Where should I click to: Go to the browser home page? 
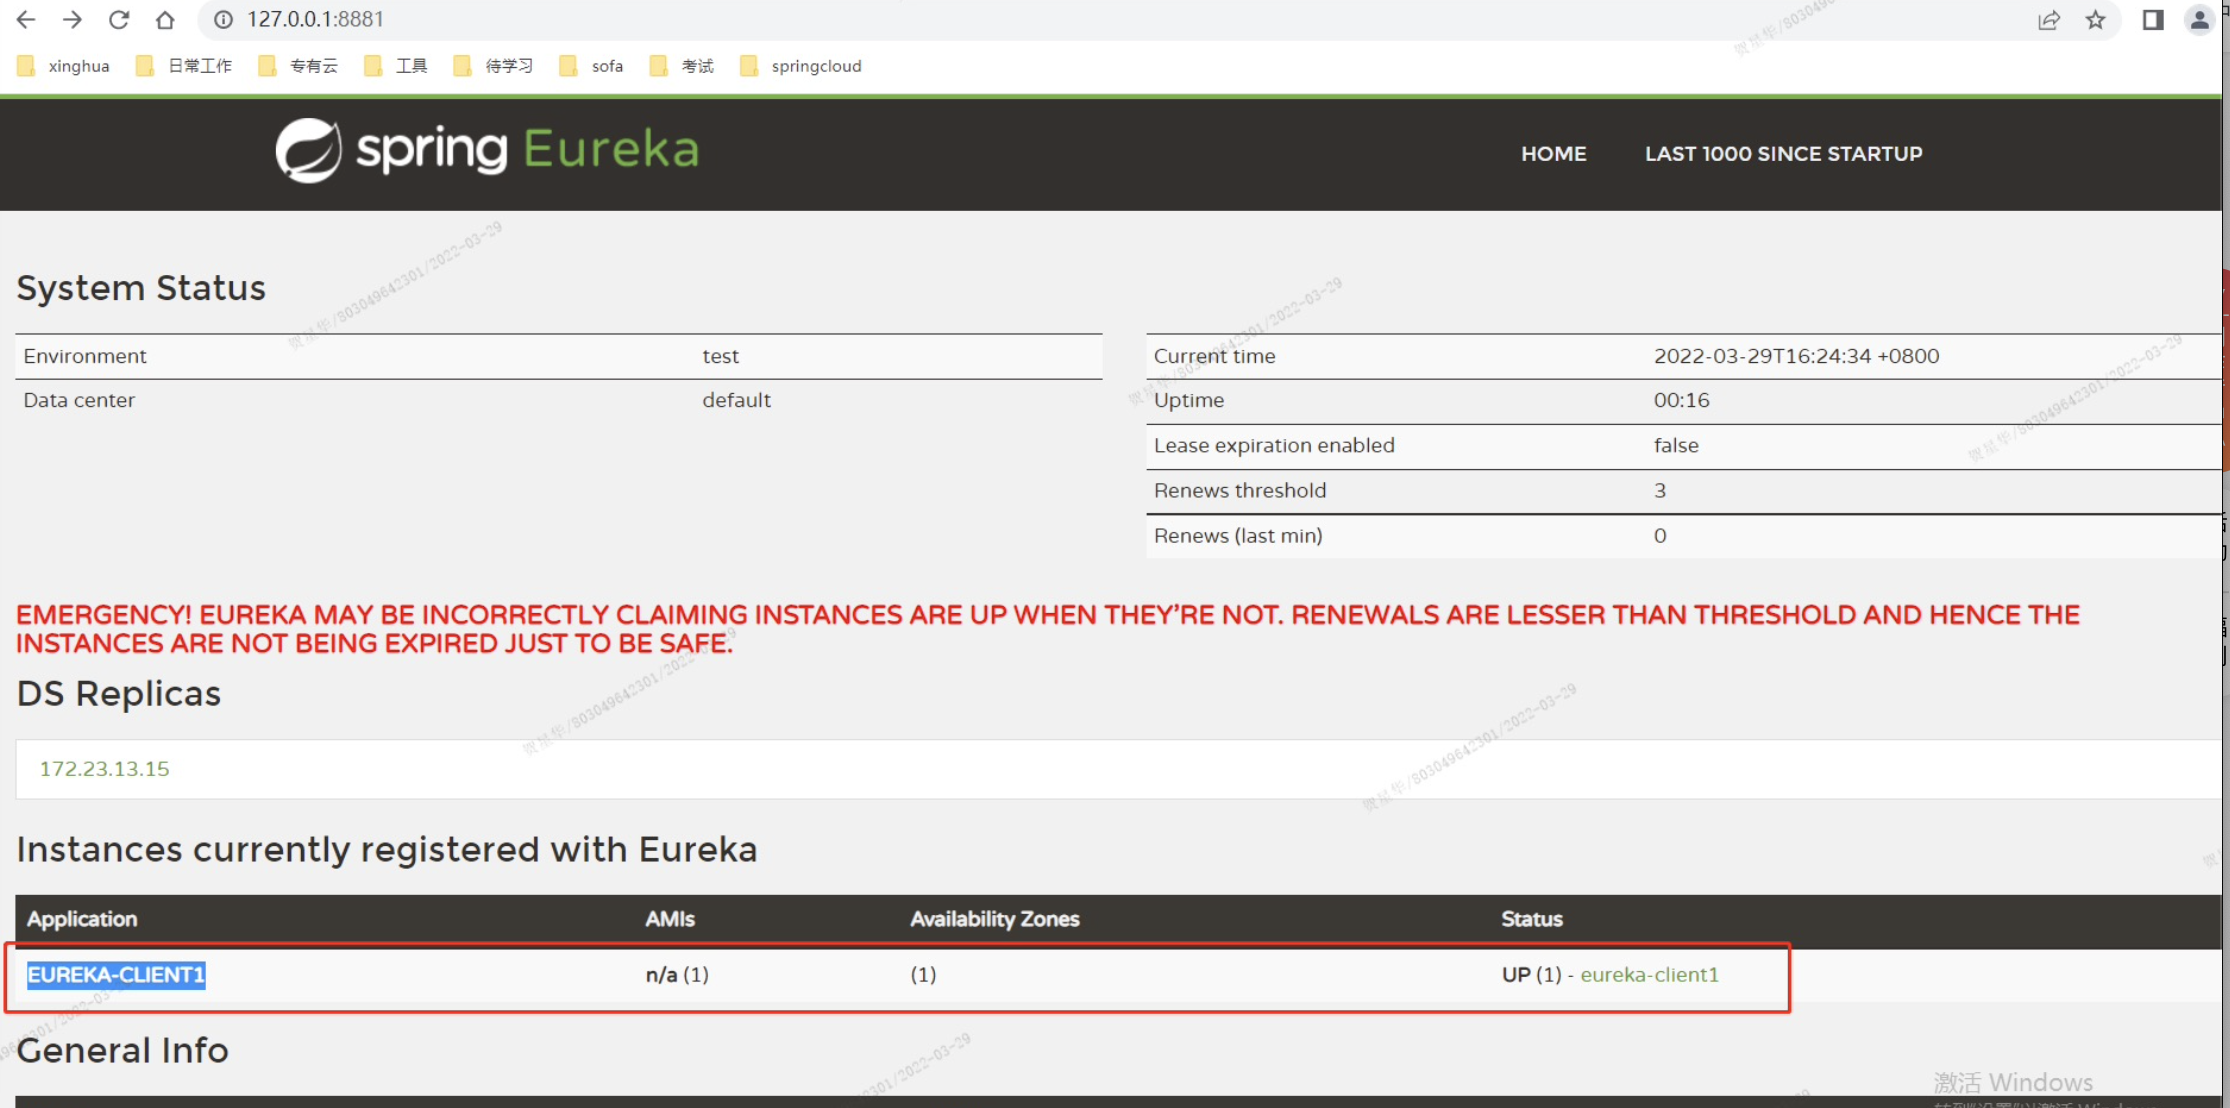165,19
